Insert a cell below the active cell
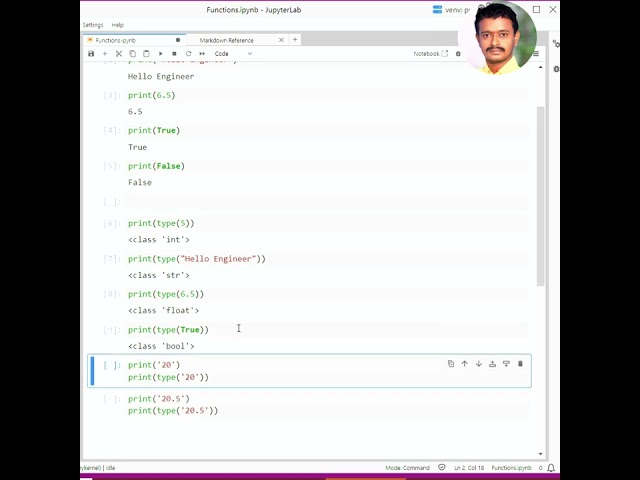 tap(506, 364)
